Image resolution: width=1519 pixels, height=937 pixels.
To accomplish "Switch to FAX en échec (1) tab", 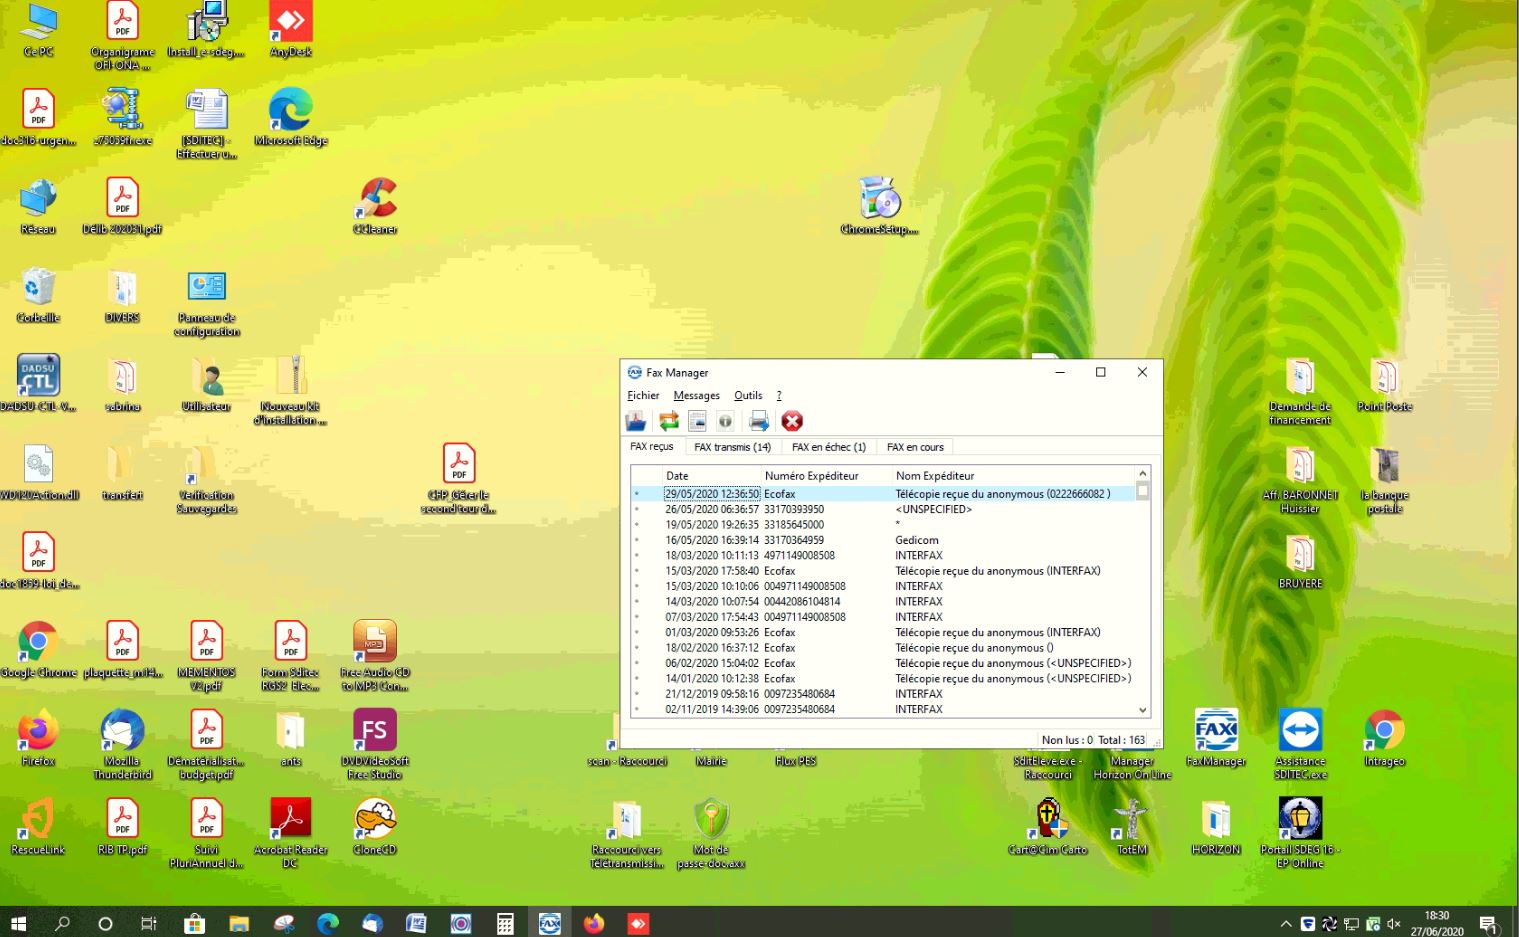I will 828,447.
